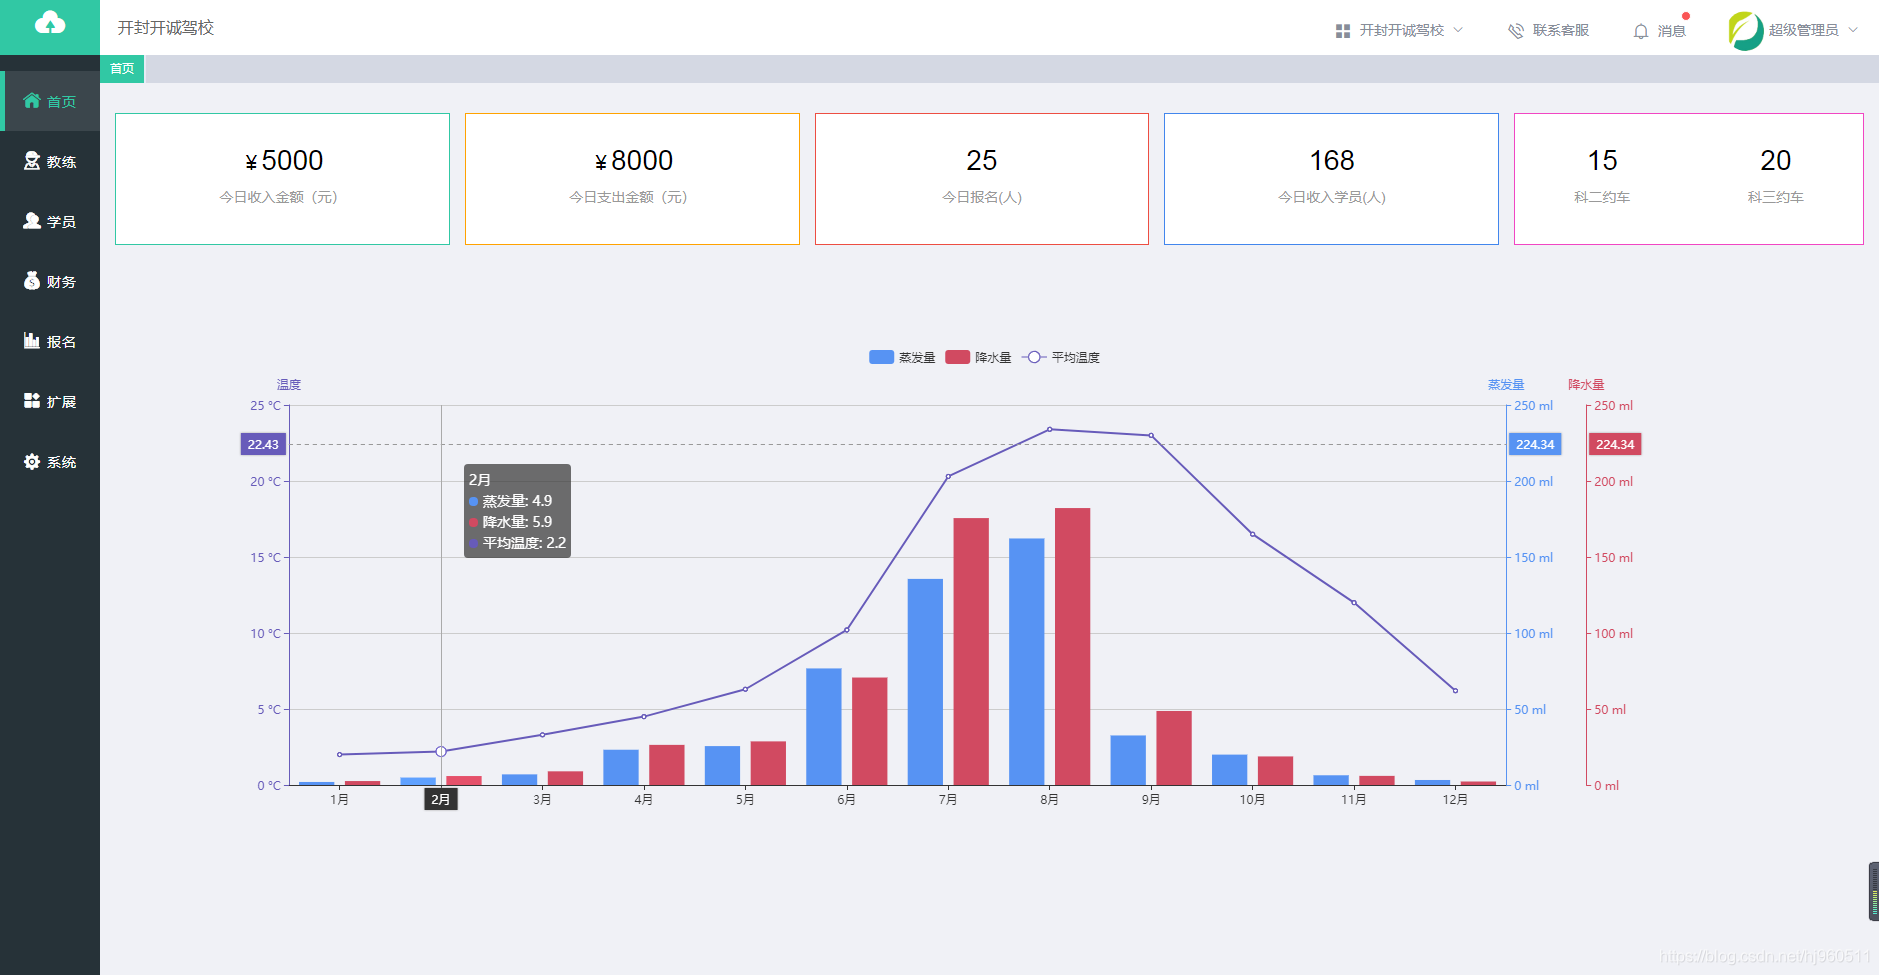Toggle 平均温度 series in chart legend
Image resolution: width=1879 pixels, height=975 pixels.
pos(1061,357)
